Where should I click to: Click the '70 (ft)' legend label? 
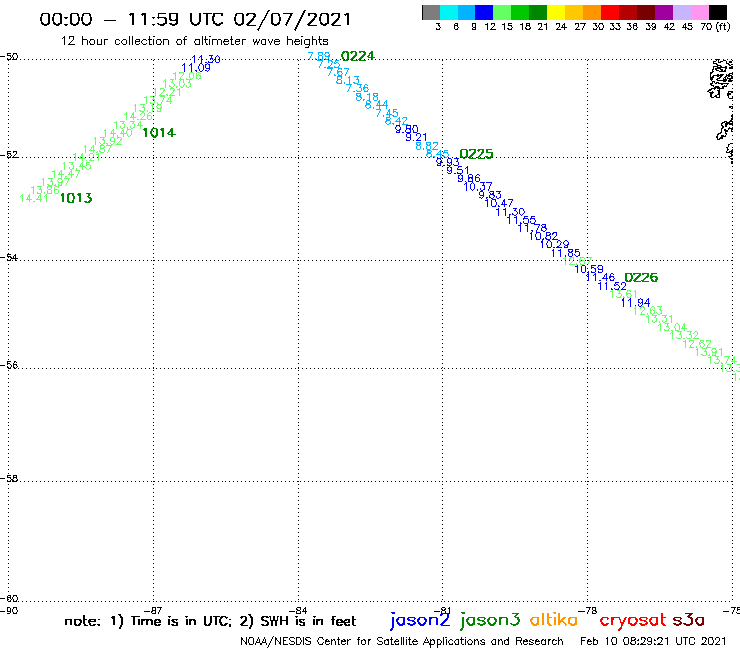[x=715, y=26]
